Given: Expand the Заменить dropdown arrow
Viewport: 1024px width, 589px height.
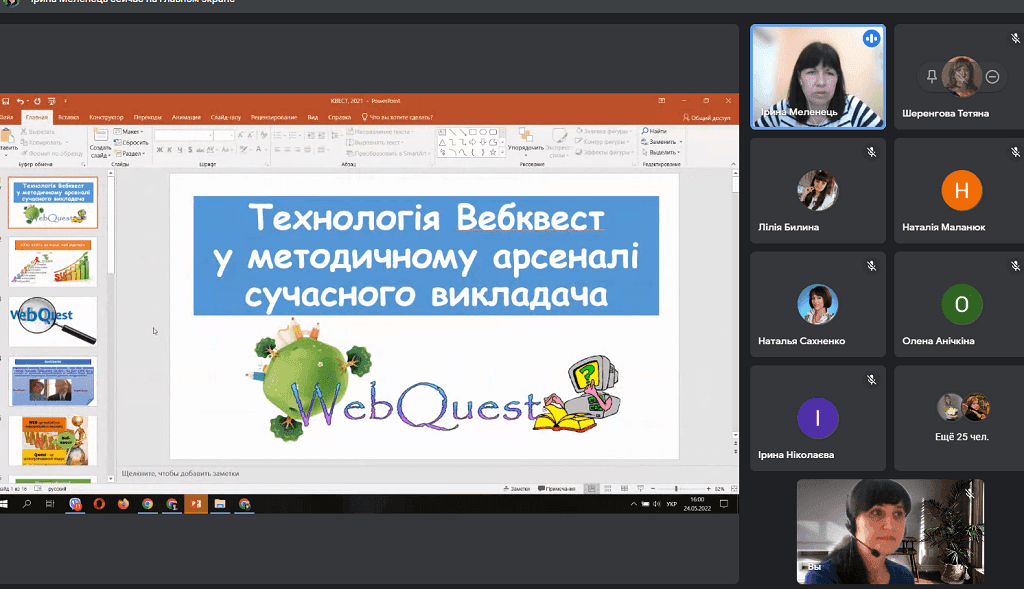Looking at the screenshot, I should tap(680, 142).
